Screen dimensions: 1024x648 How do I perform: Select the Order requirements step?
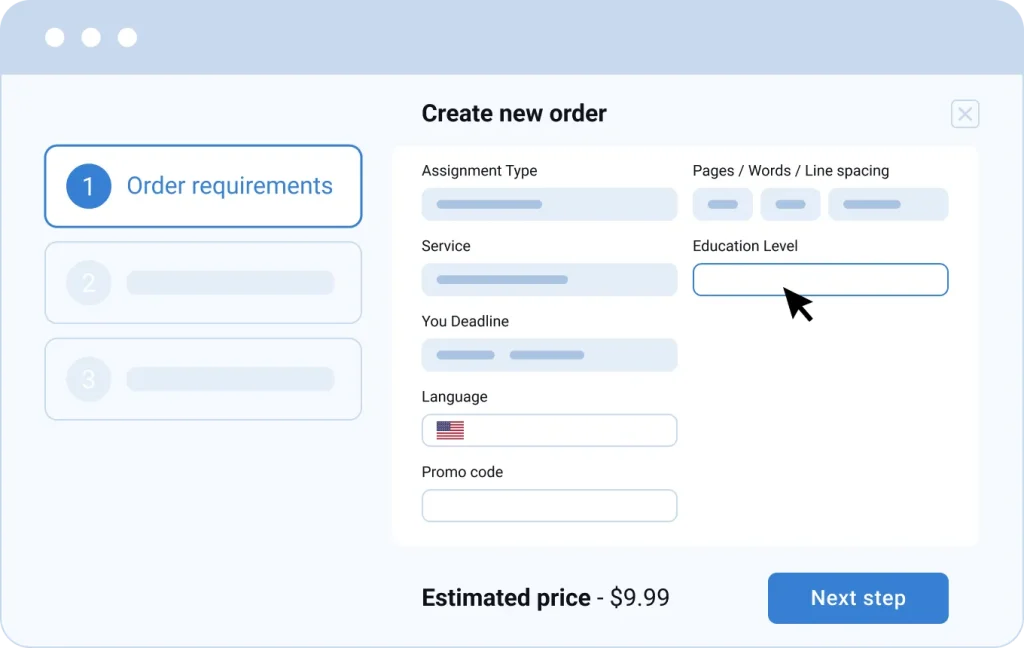coord(203,186)
